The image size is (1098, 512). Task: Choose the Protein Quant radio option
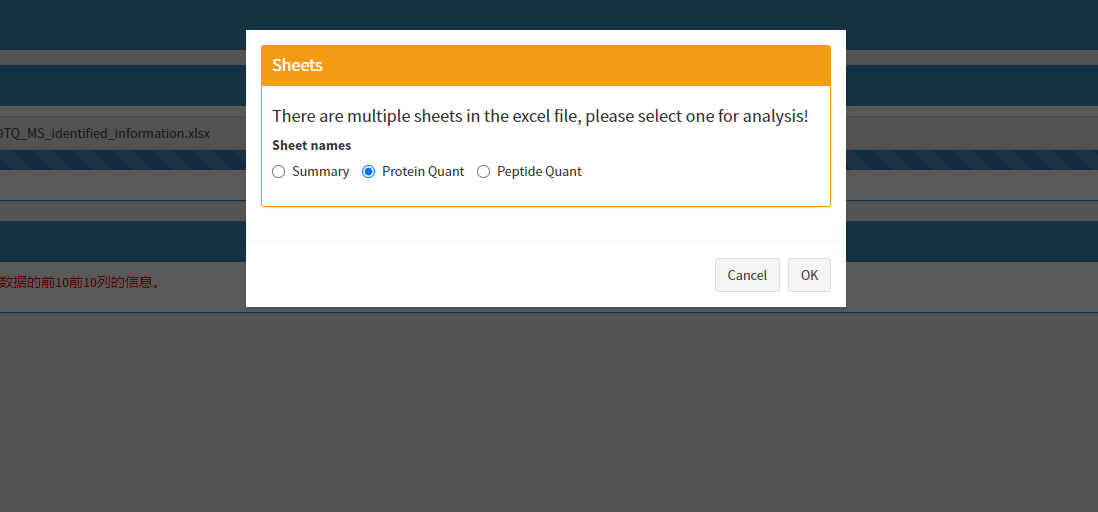click(x=369, y=172)
